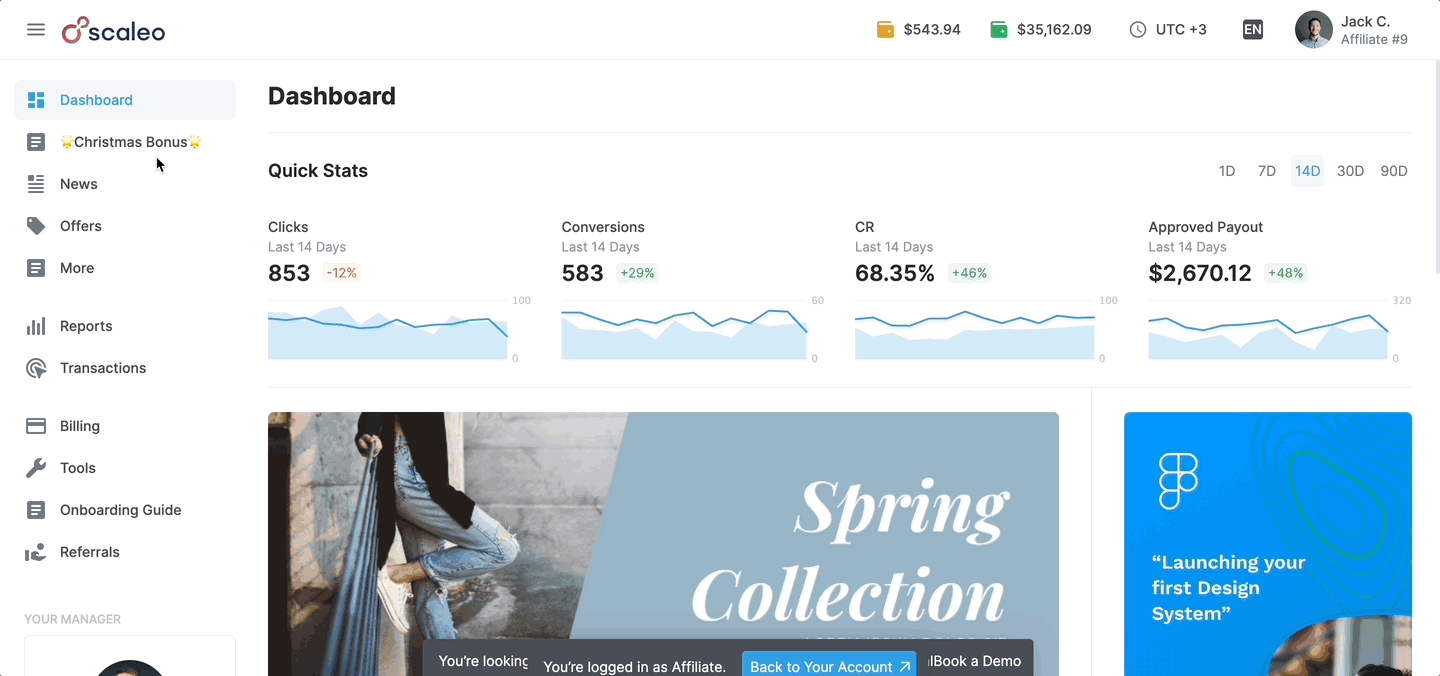The image size is (1440, 676).
Task: Click the -12% clicks change badge
Action: [341, 273]
